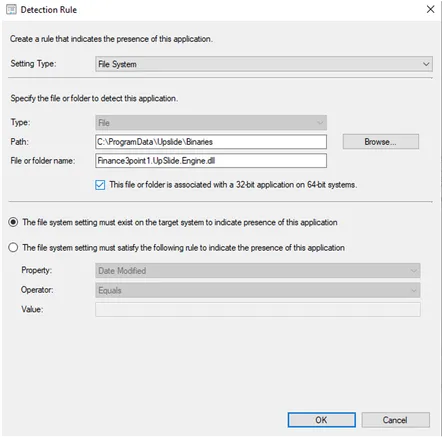Confirm with the OK button
Viewport: 442px width, 437px height.
click(322, 420)
